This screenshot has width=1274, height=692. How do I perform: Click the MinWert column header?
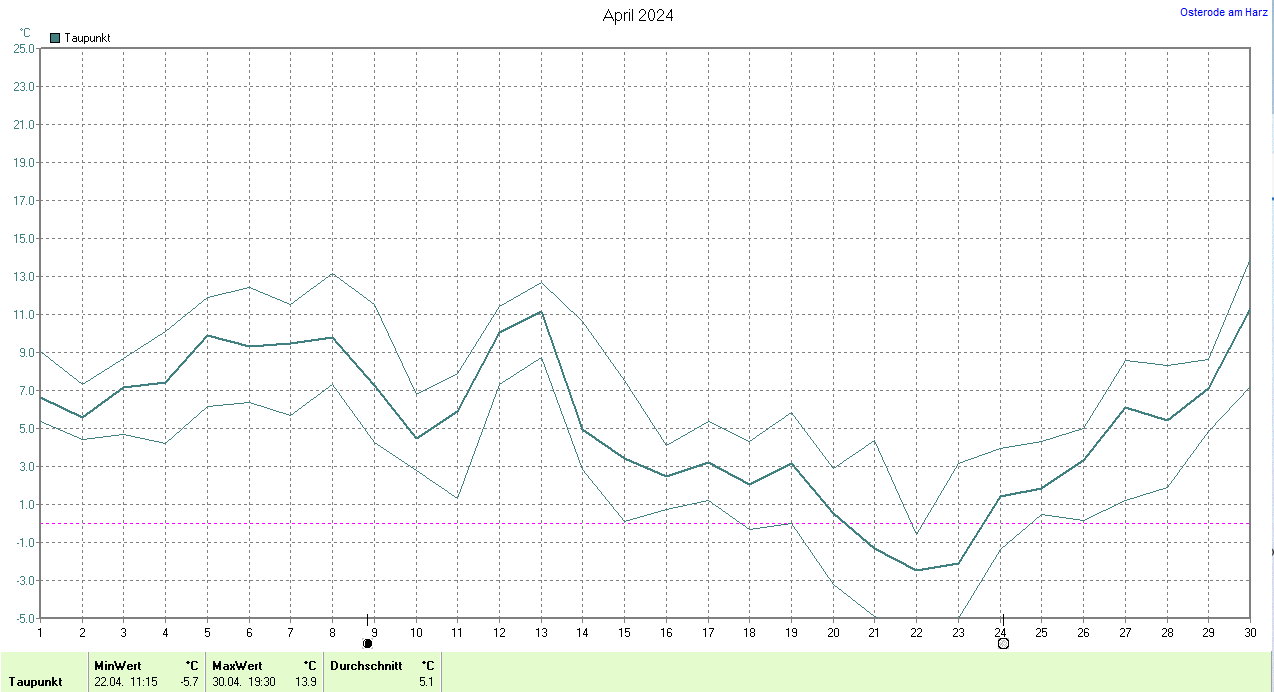(118, 665)
